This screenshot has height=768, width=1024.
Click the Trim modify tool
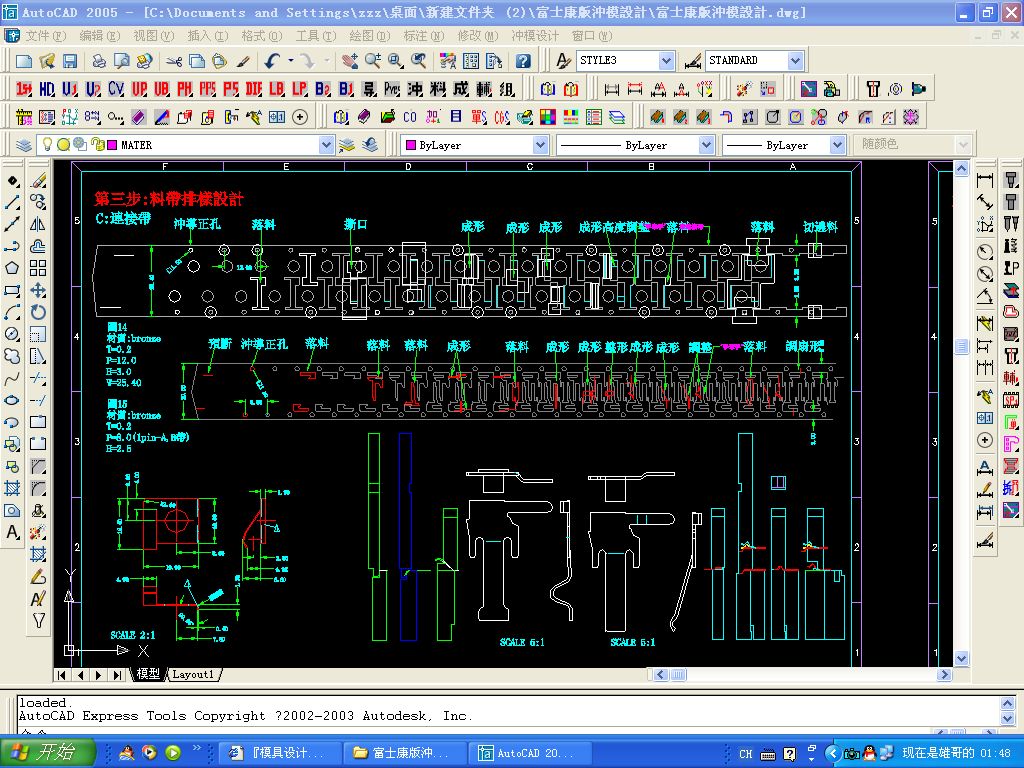tap(39, 379)
